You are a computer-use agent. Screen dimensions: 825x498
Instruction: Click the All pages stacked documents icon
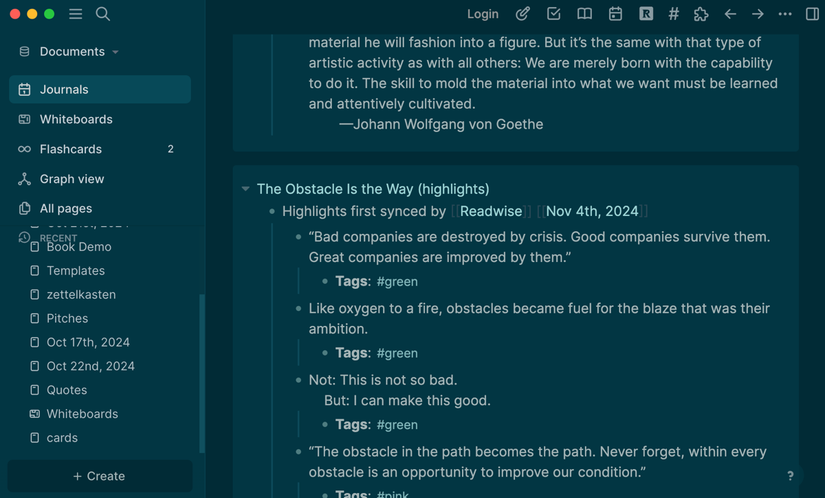24,209
